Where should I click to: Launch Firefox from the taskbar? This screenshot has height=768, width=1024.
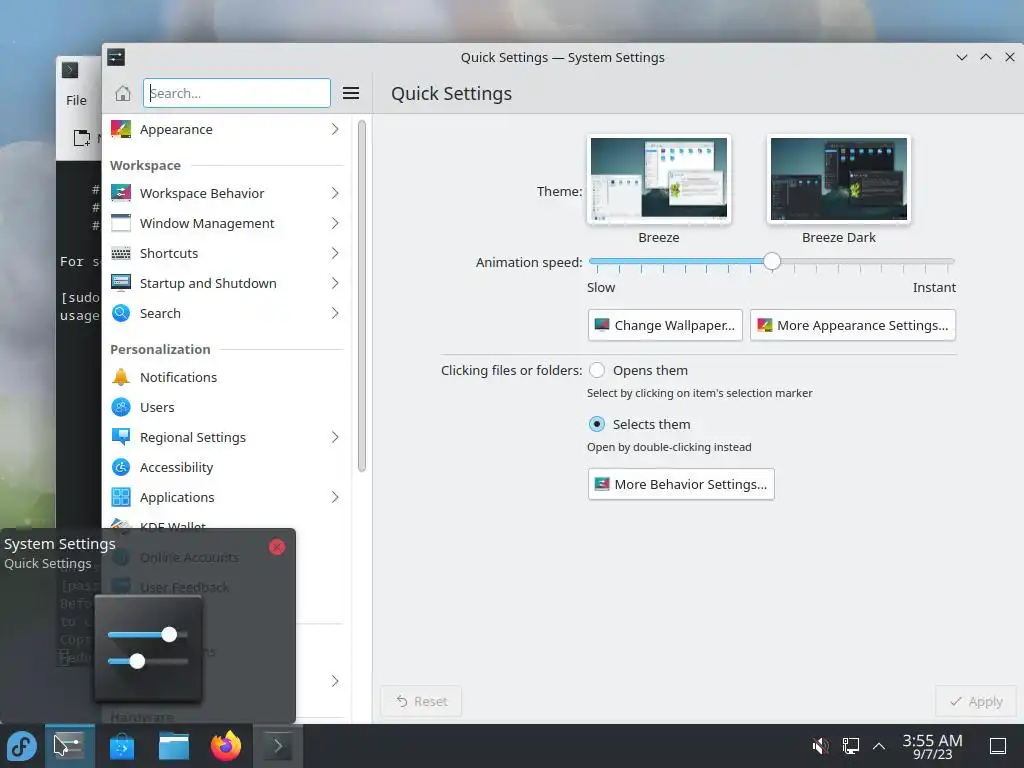(226, 746)
